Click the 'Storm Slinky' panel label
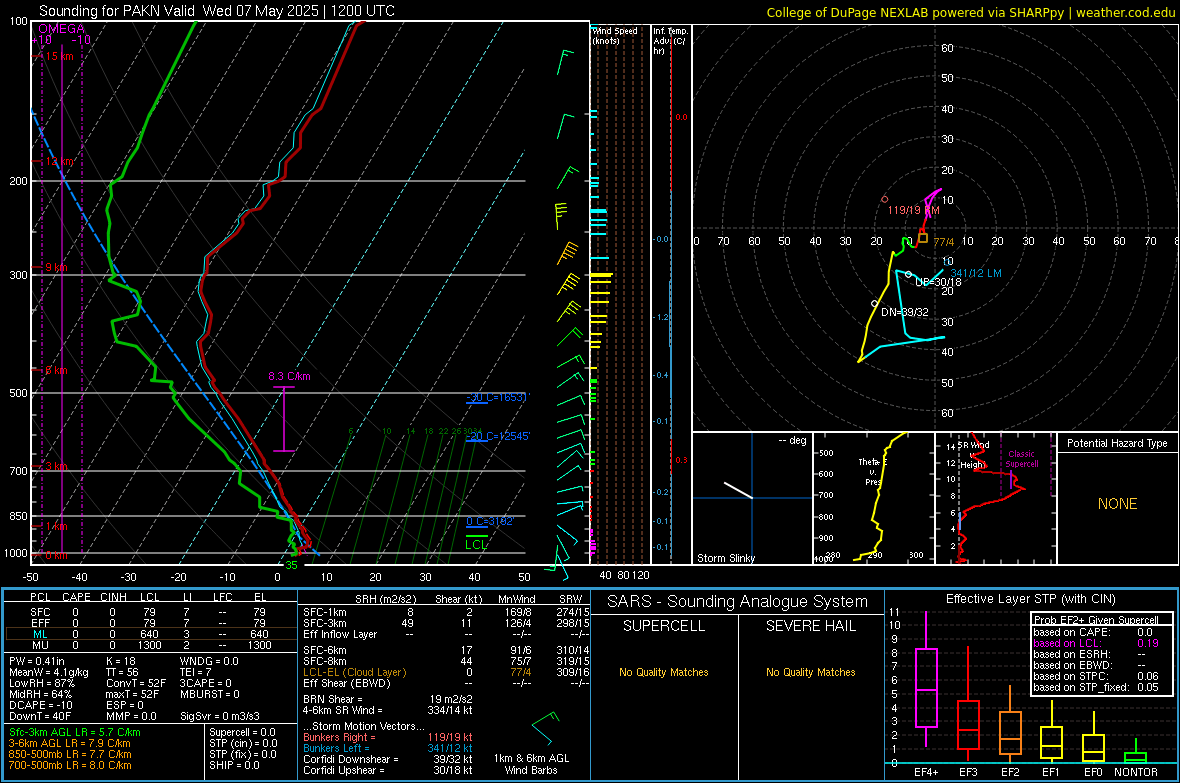 tap(725, 558)
